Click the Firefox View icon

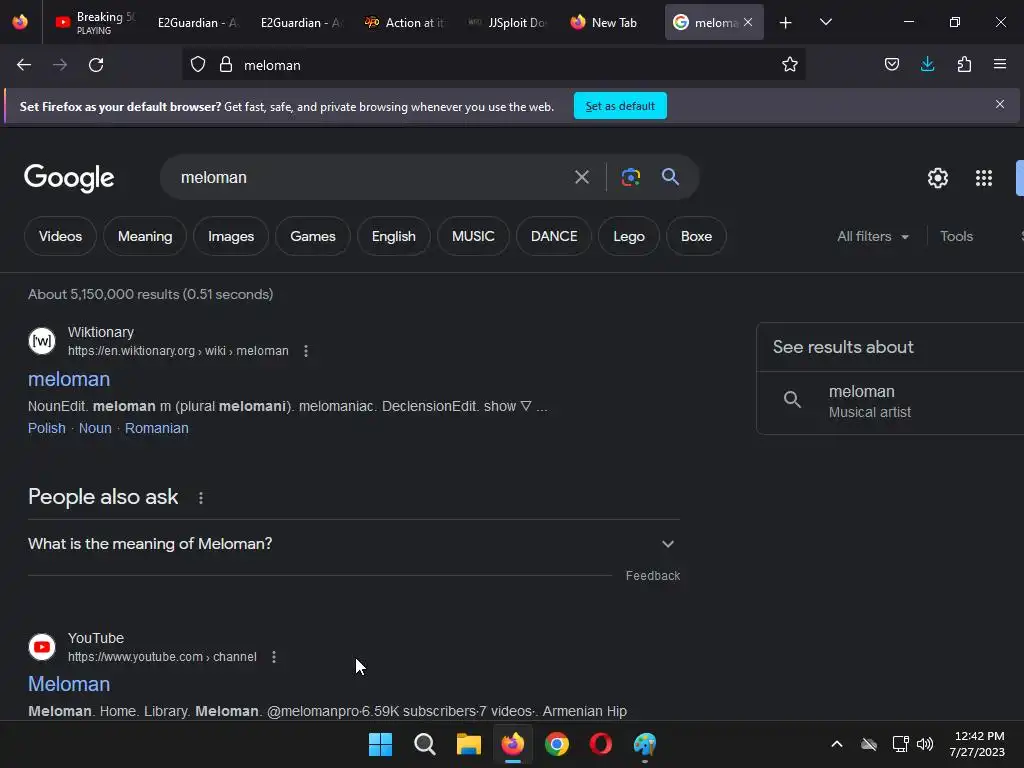click(x=20, y=22)
